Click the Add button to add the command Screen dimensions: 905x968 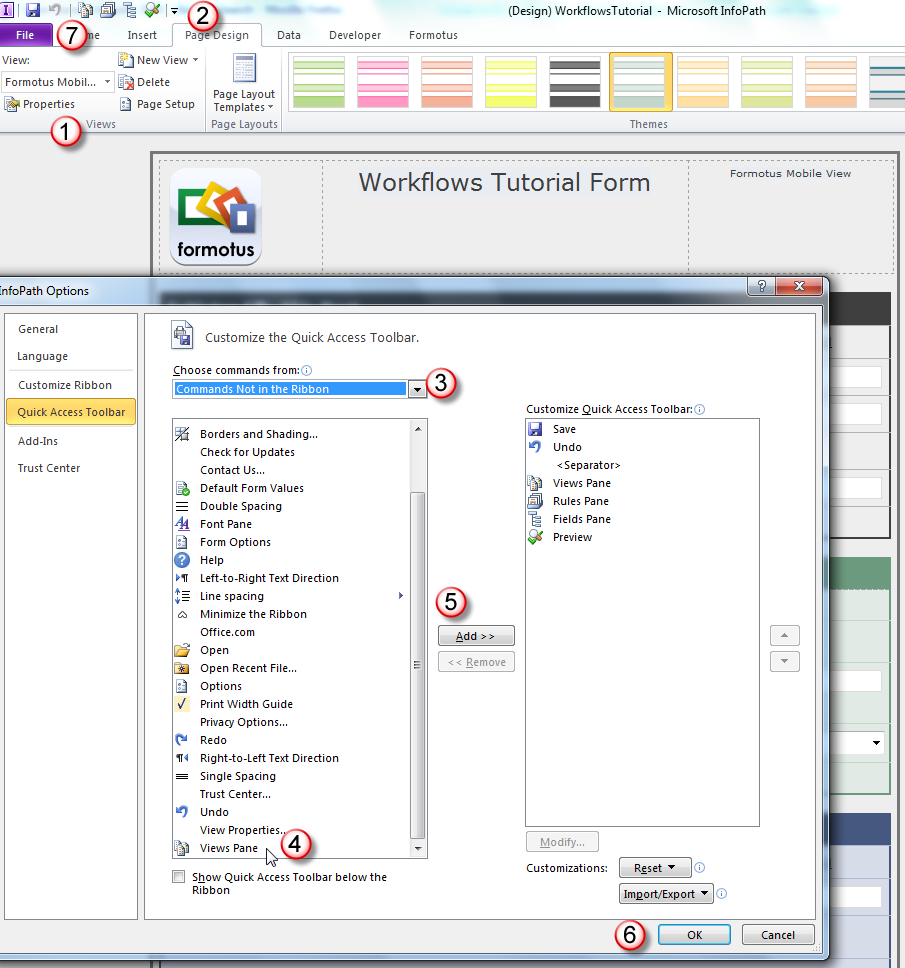tap(476, 635)
